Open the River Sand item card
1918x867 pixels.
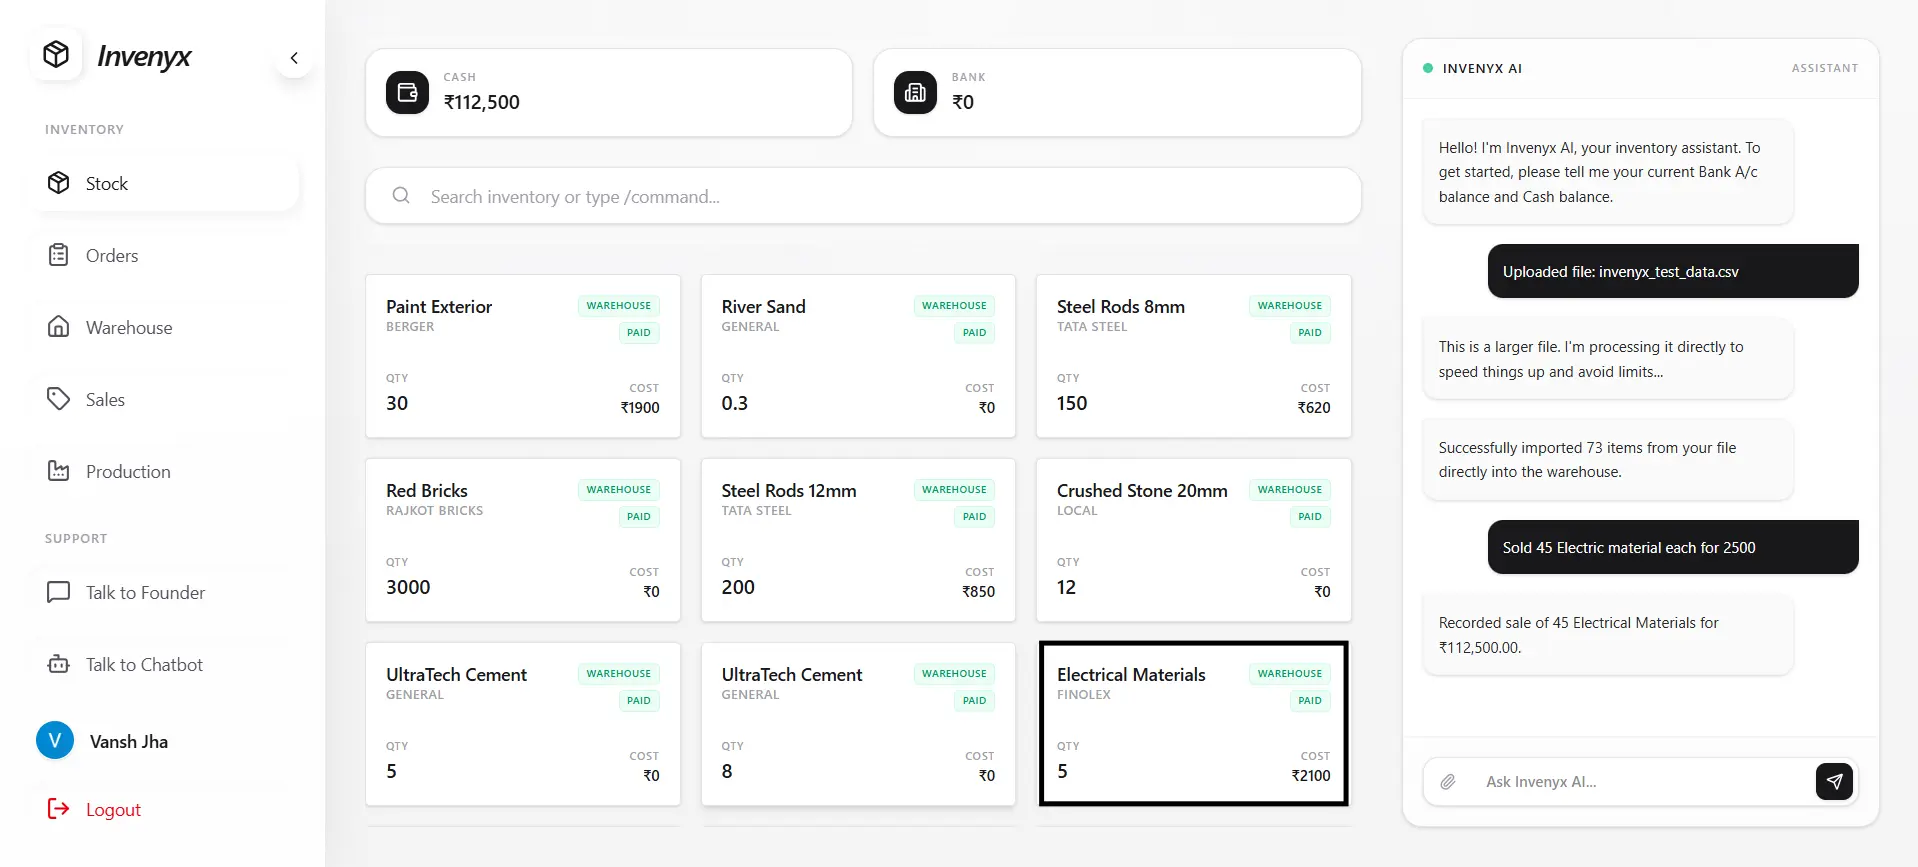pos(858,356)
